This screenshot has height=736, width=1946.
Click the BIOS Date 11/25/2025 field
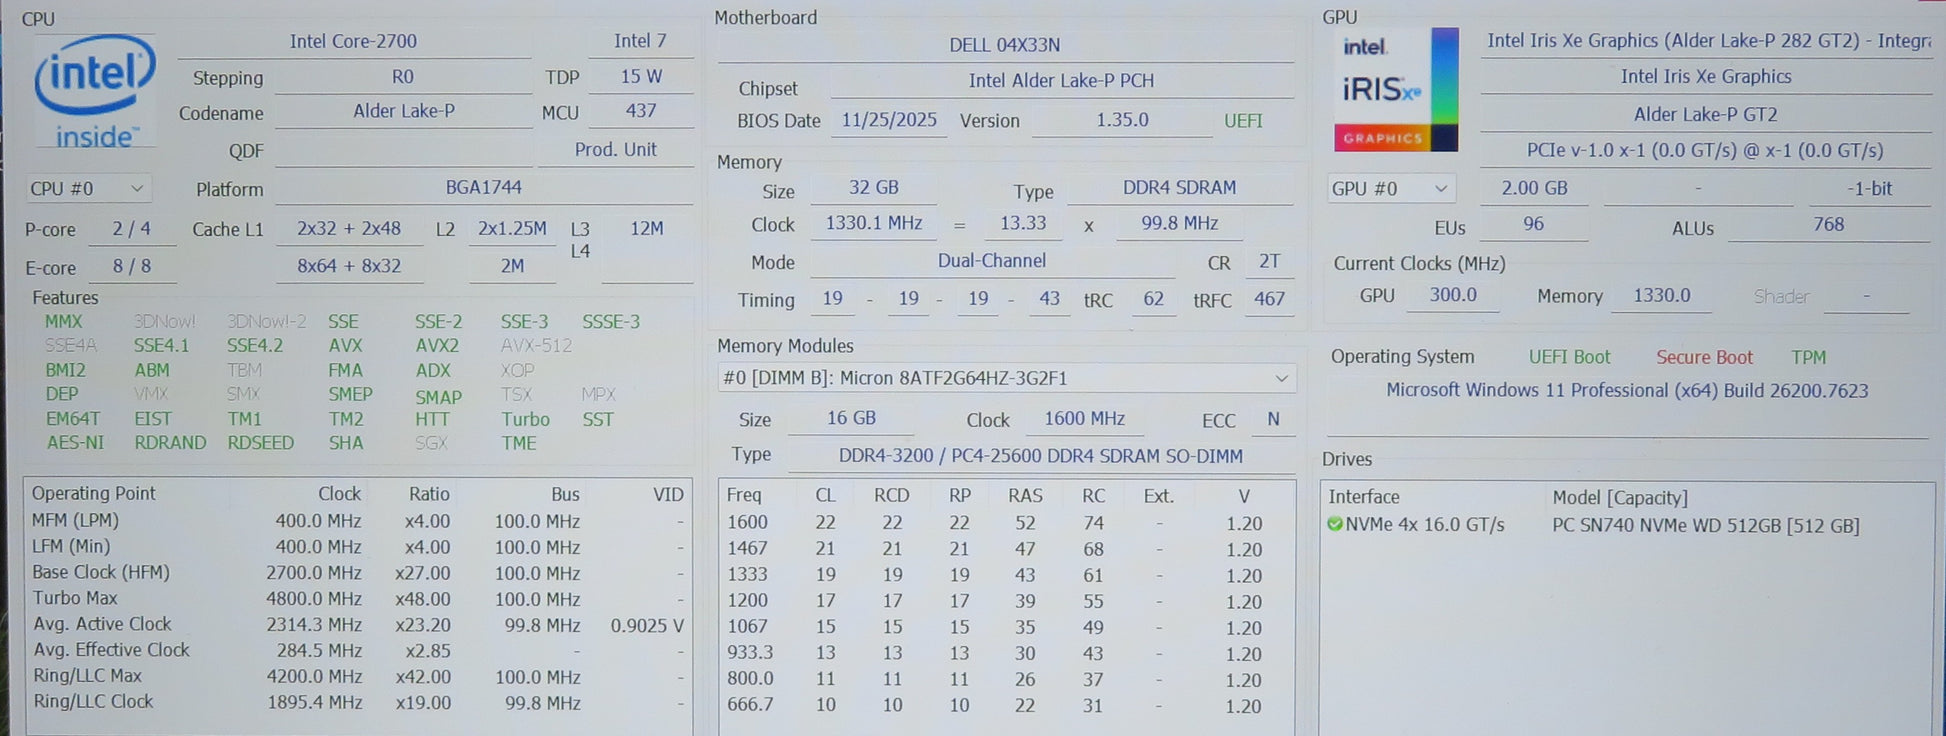click(888, 120)
